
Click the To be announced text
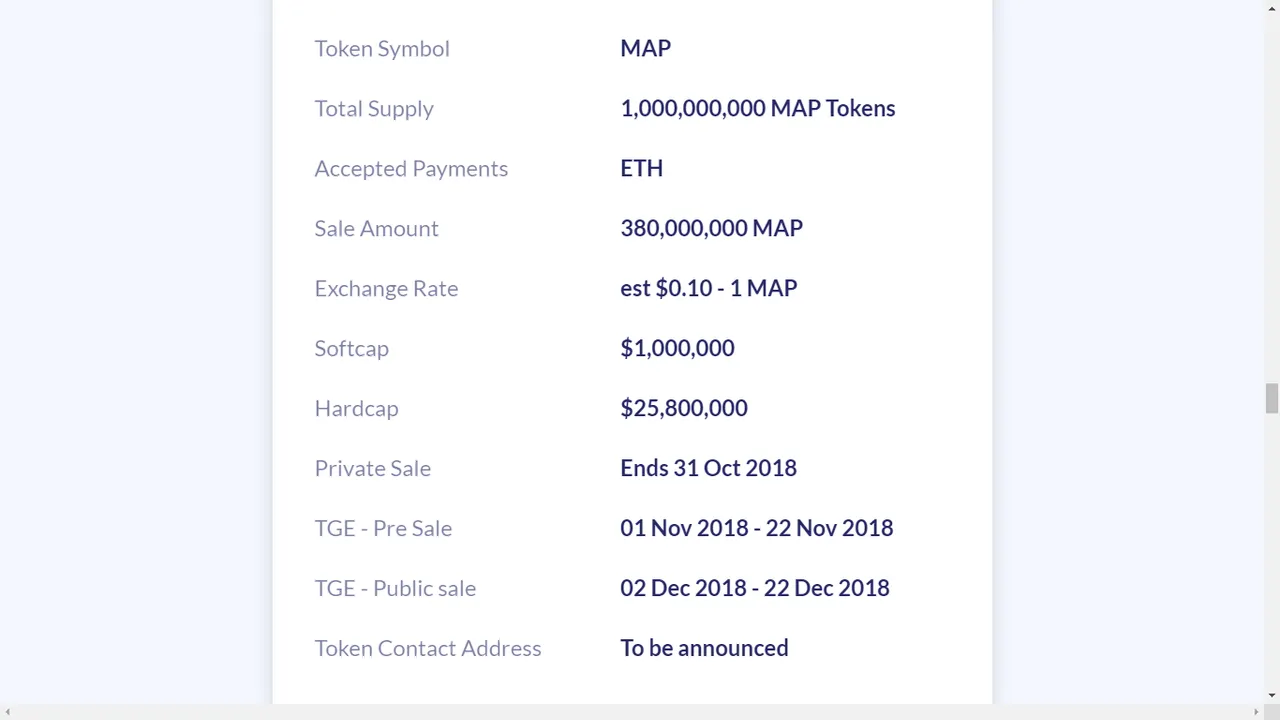click(704, 648)
